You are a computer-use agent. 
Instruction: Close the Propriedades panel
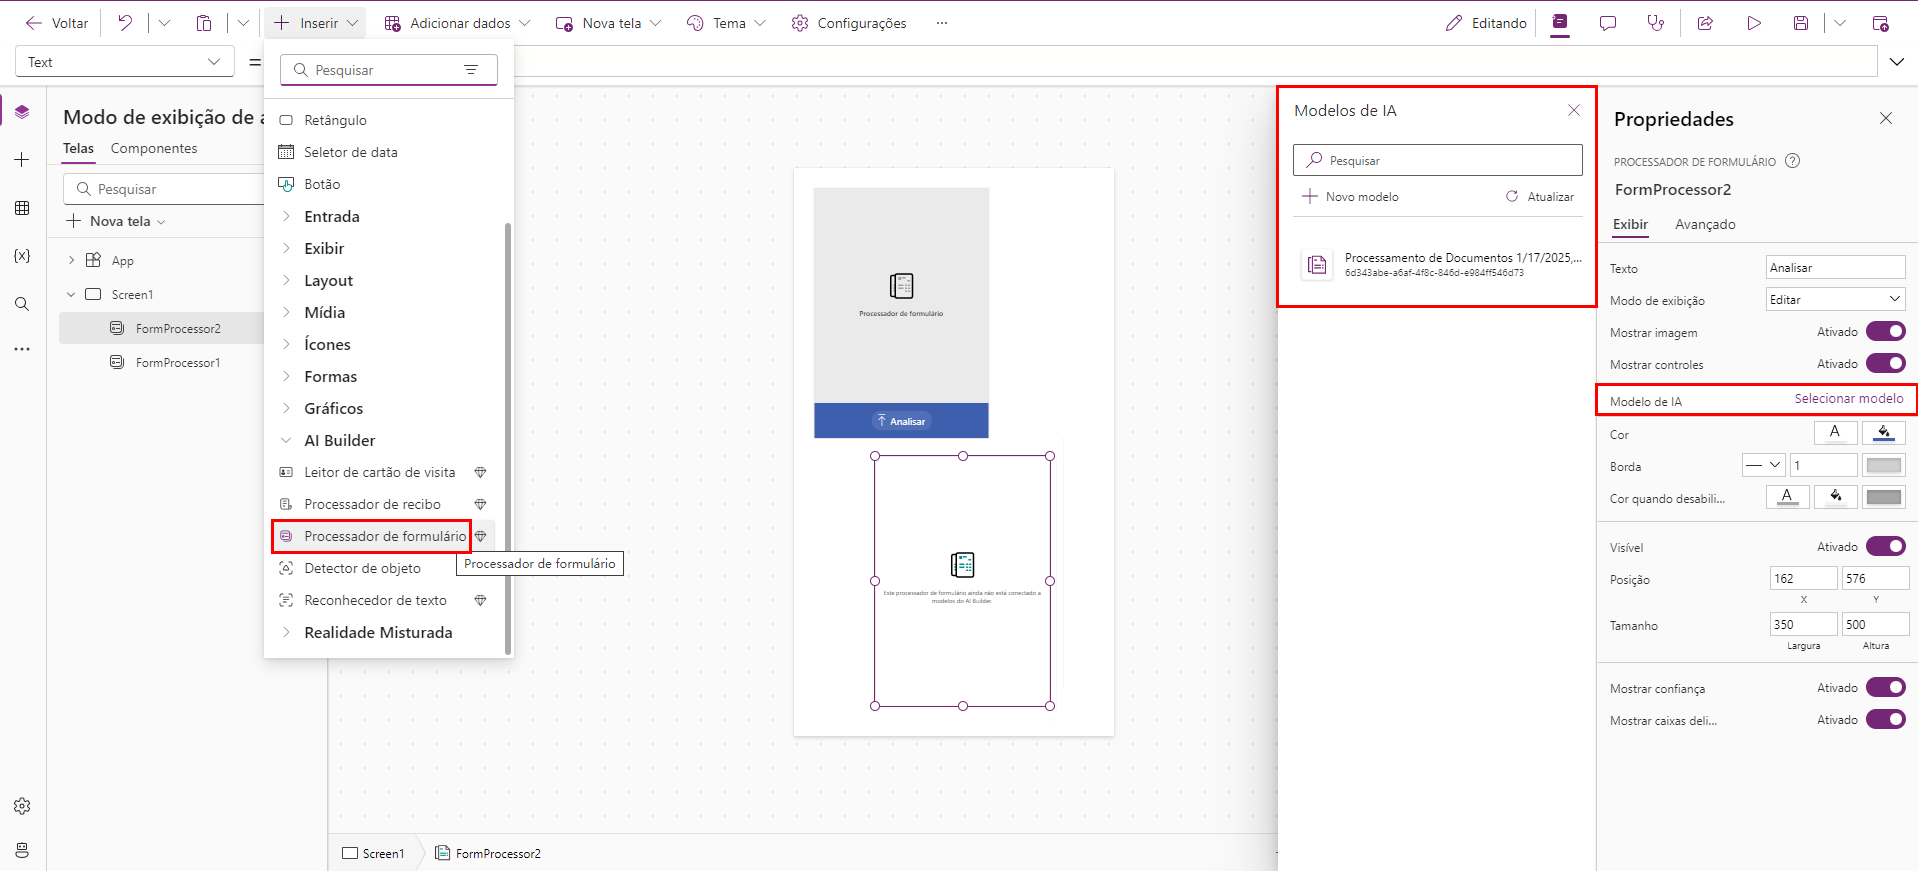tap(1886, 118)
